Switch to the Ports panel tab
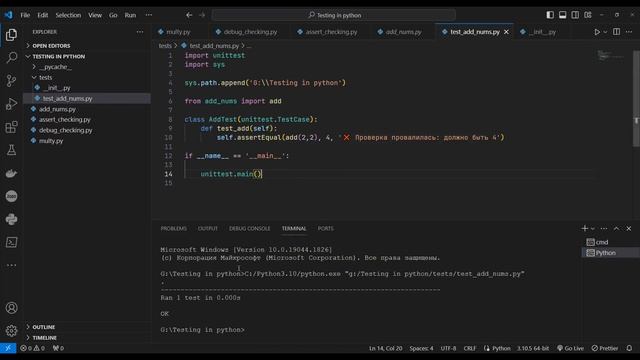The image size is (640, 360). [x=325, y=229]
